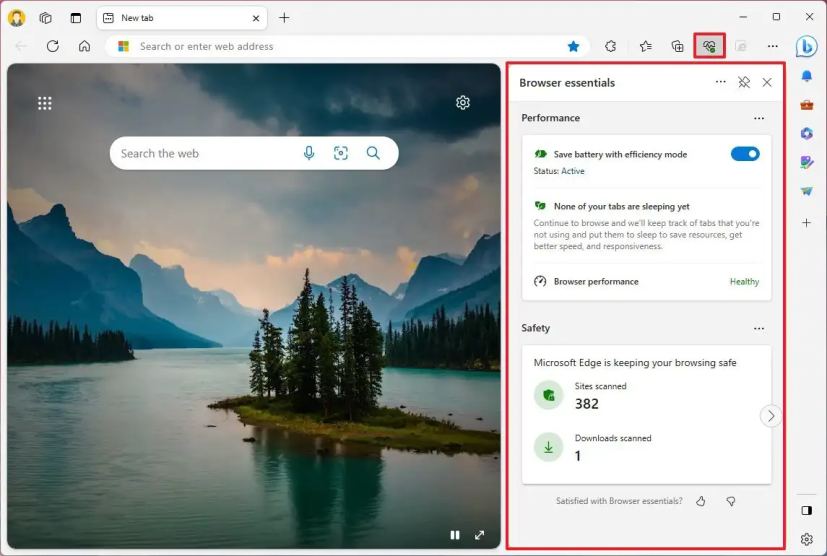Open the Collections button
Image resolution: width=827 pixels, height=556 pixels.
[x=677, y=46]
